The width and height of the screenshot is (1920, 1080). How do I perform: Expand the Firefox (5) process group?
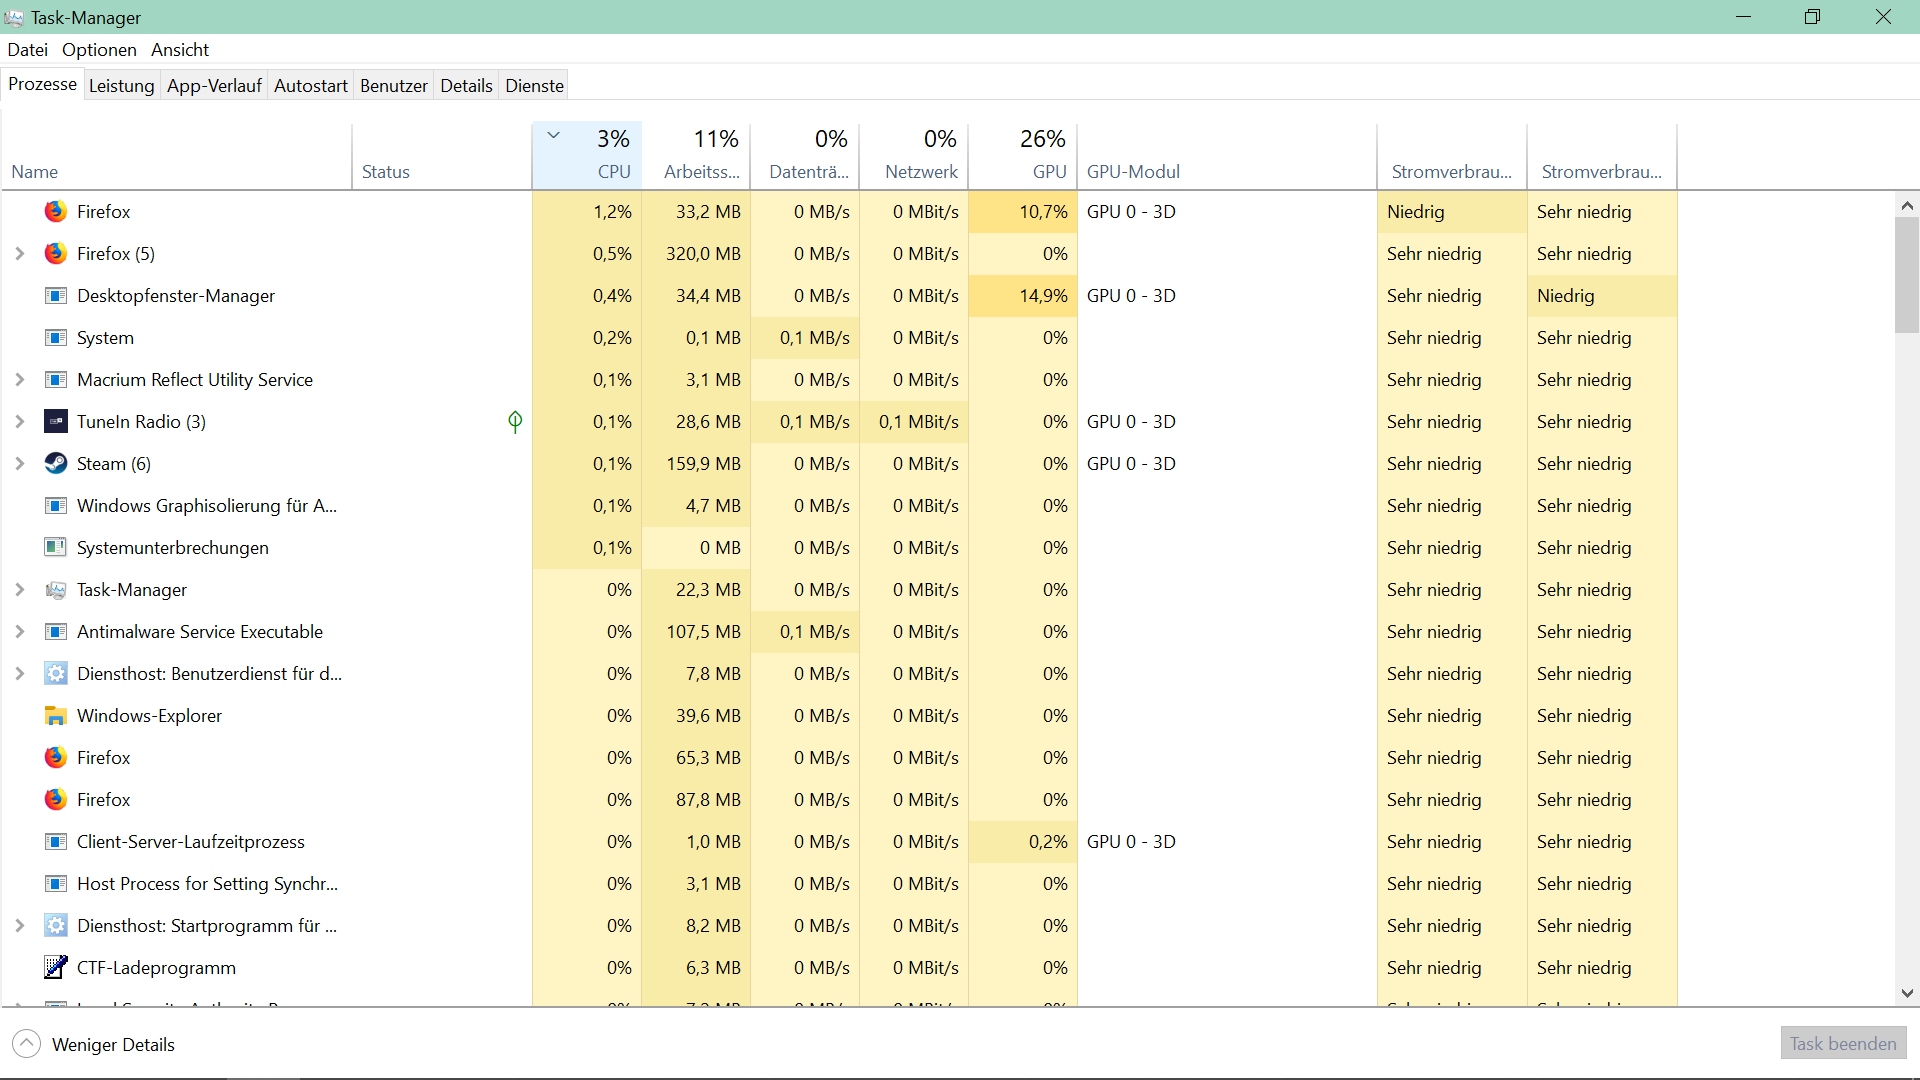20,253
